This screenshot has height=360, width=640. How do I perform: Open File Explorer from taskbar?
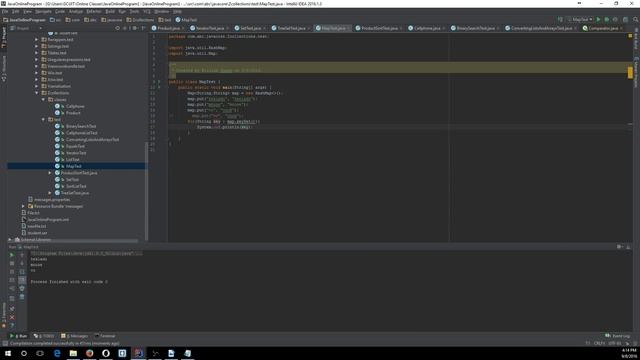(73, 353)
